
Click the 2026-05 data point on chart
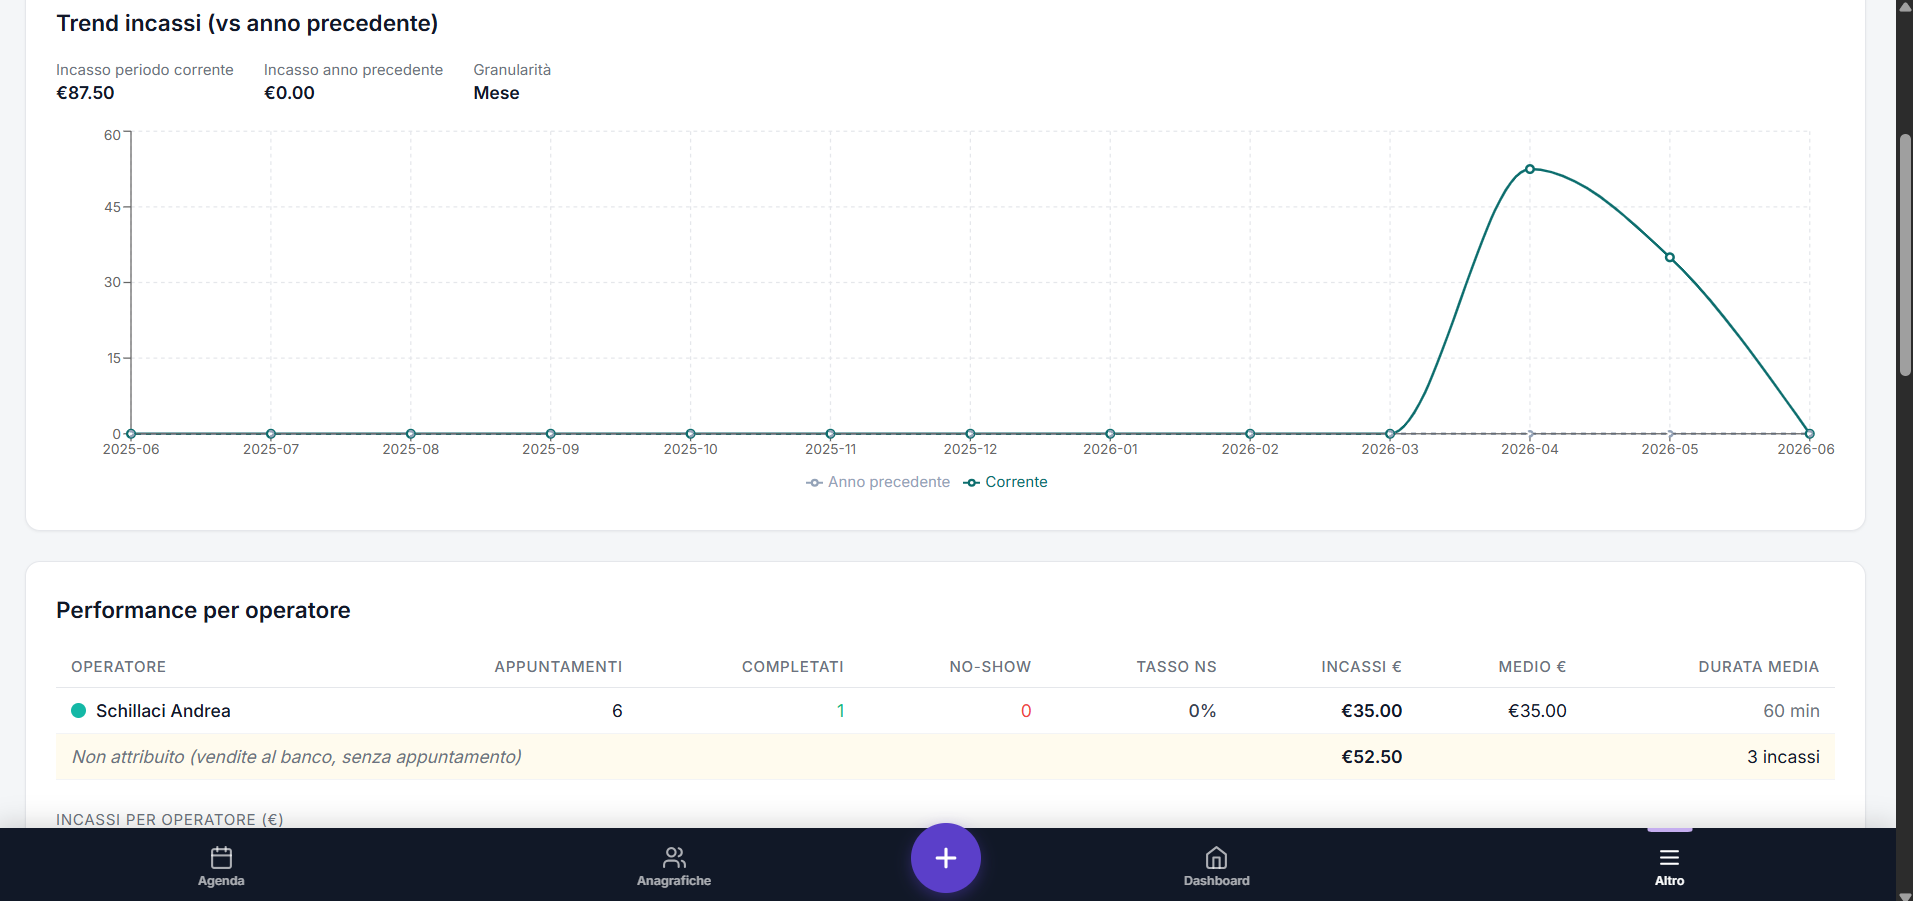tap(1670, 257)
